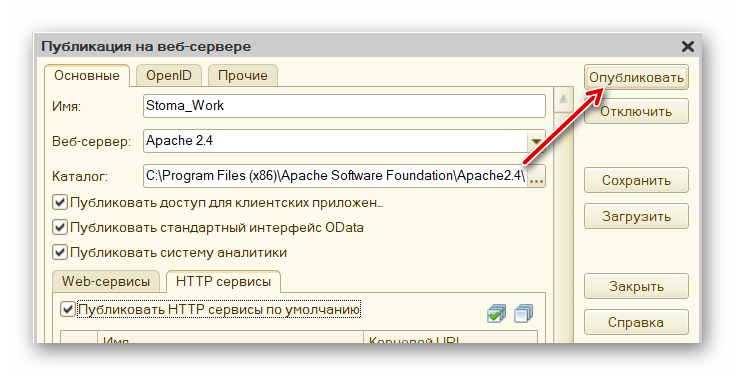Uncheck all HTTP services icon
Image resolution: width=734 pixels, height=375 pixels.
(x=523, y=313)
